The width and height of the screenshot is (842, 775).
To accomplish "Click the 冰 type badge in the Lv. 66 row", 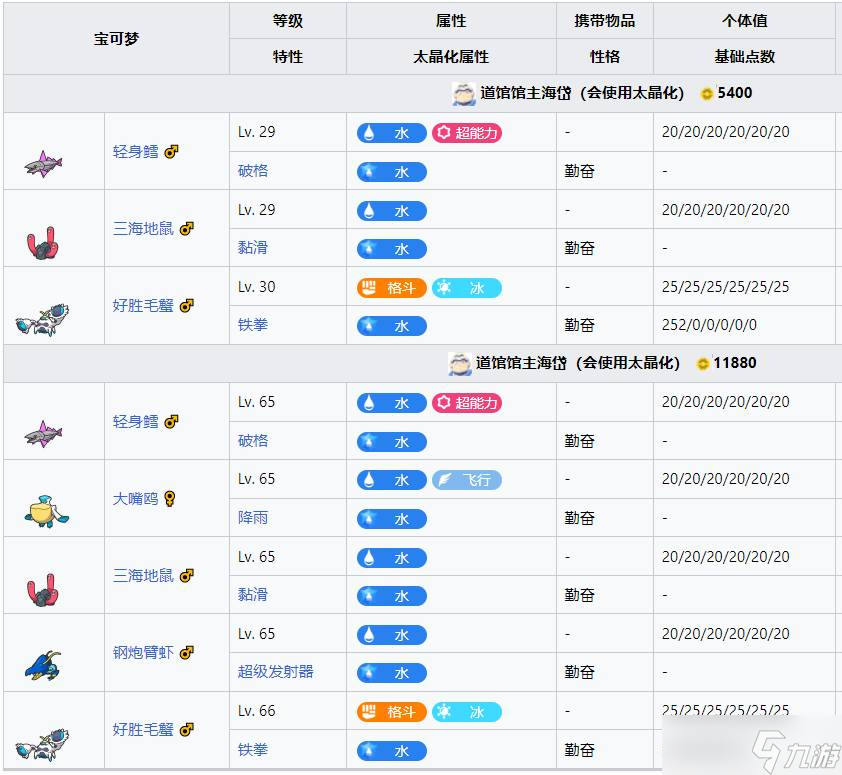I will 467,712.
